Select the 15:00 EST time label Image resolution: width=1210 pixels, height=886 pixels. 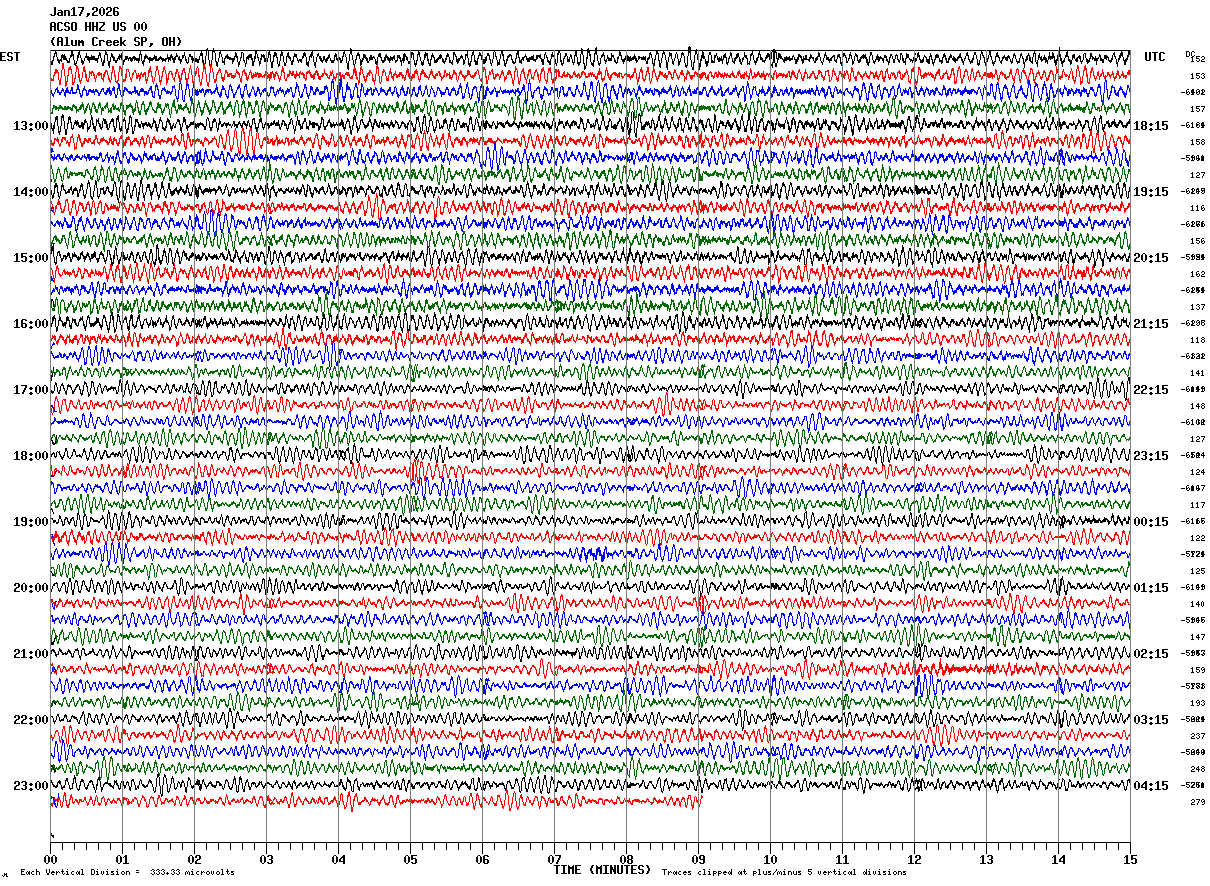click(30, 258)
